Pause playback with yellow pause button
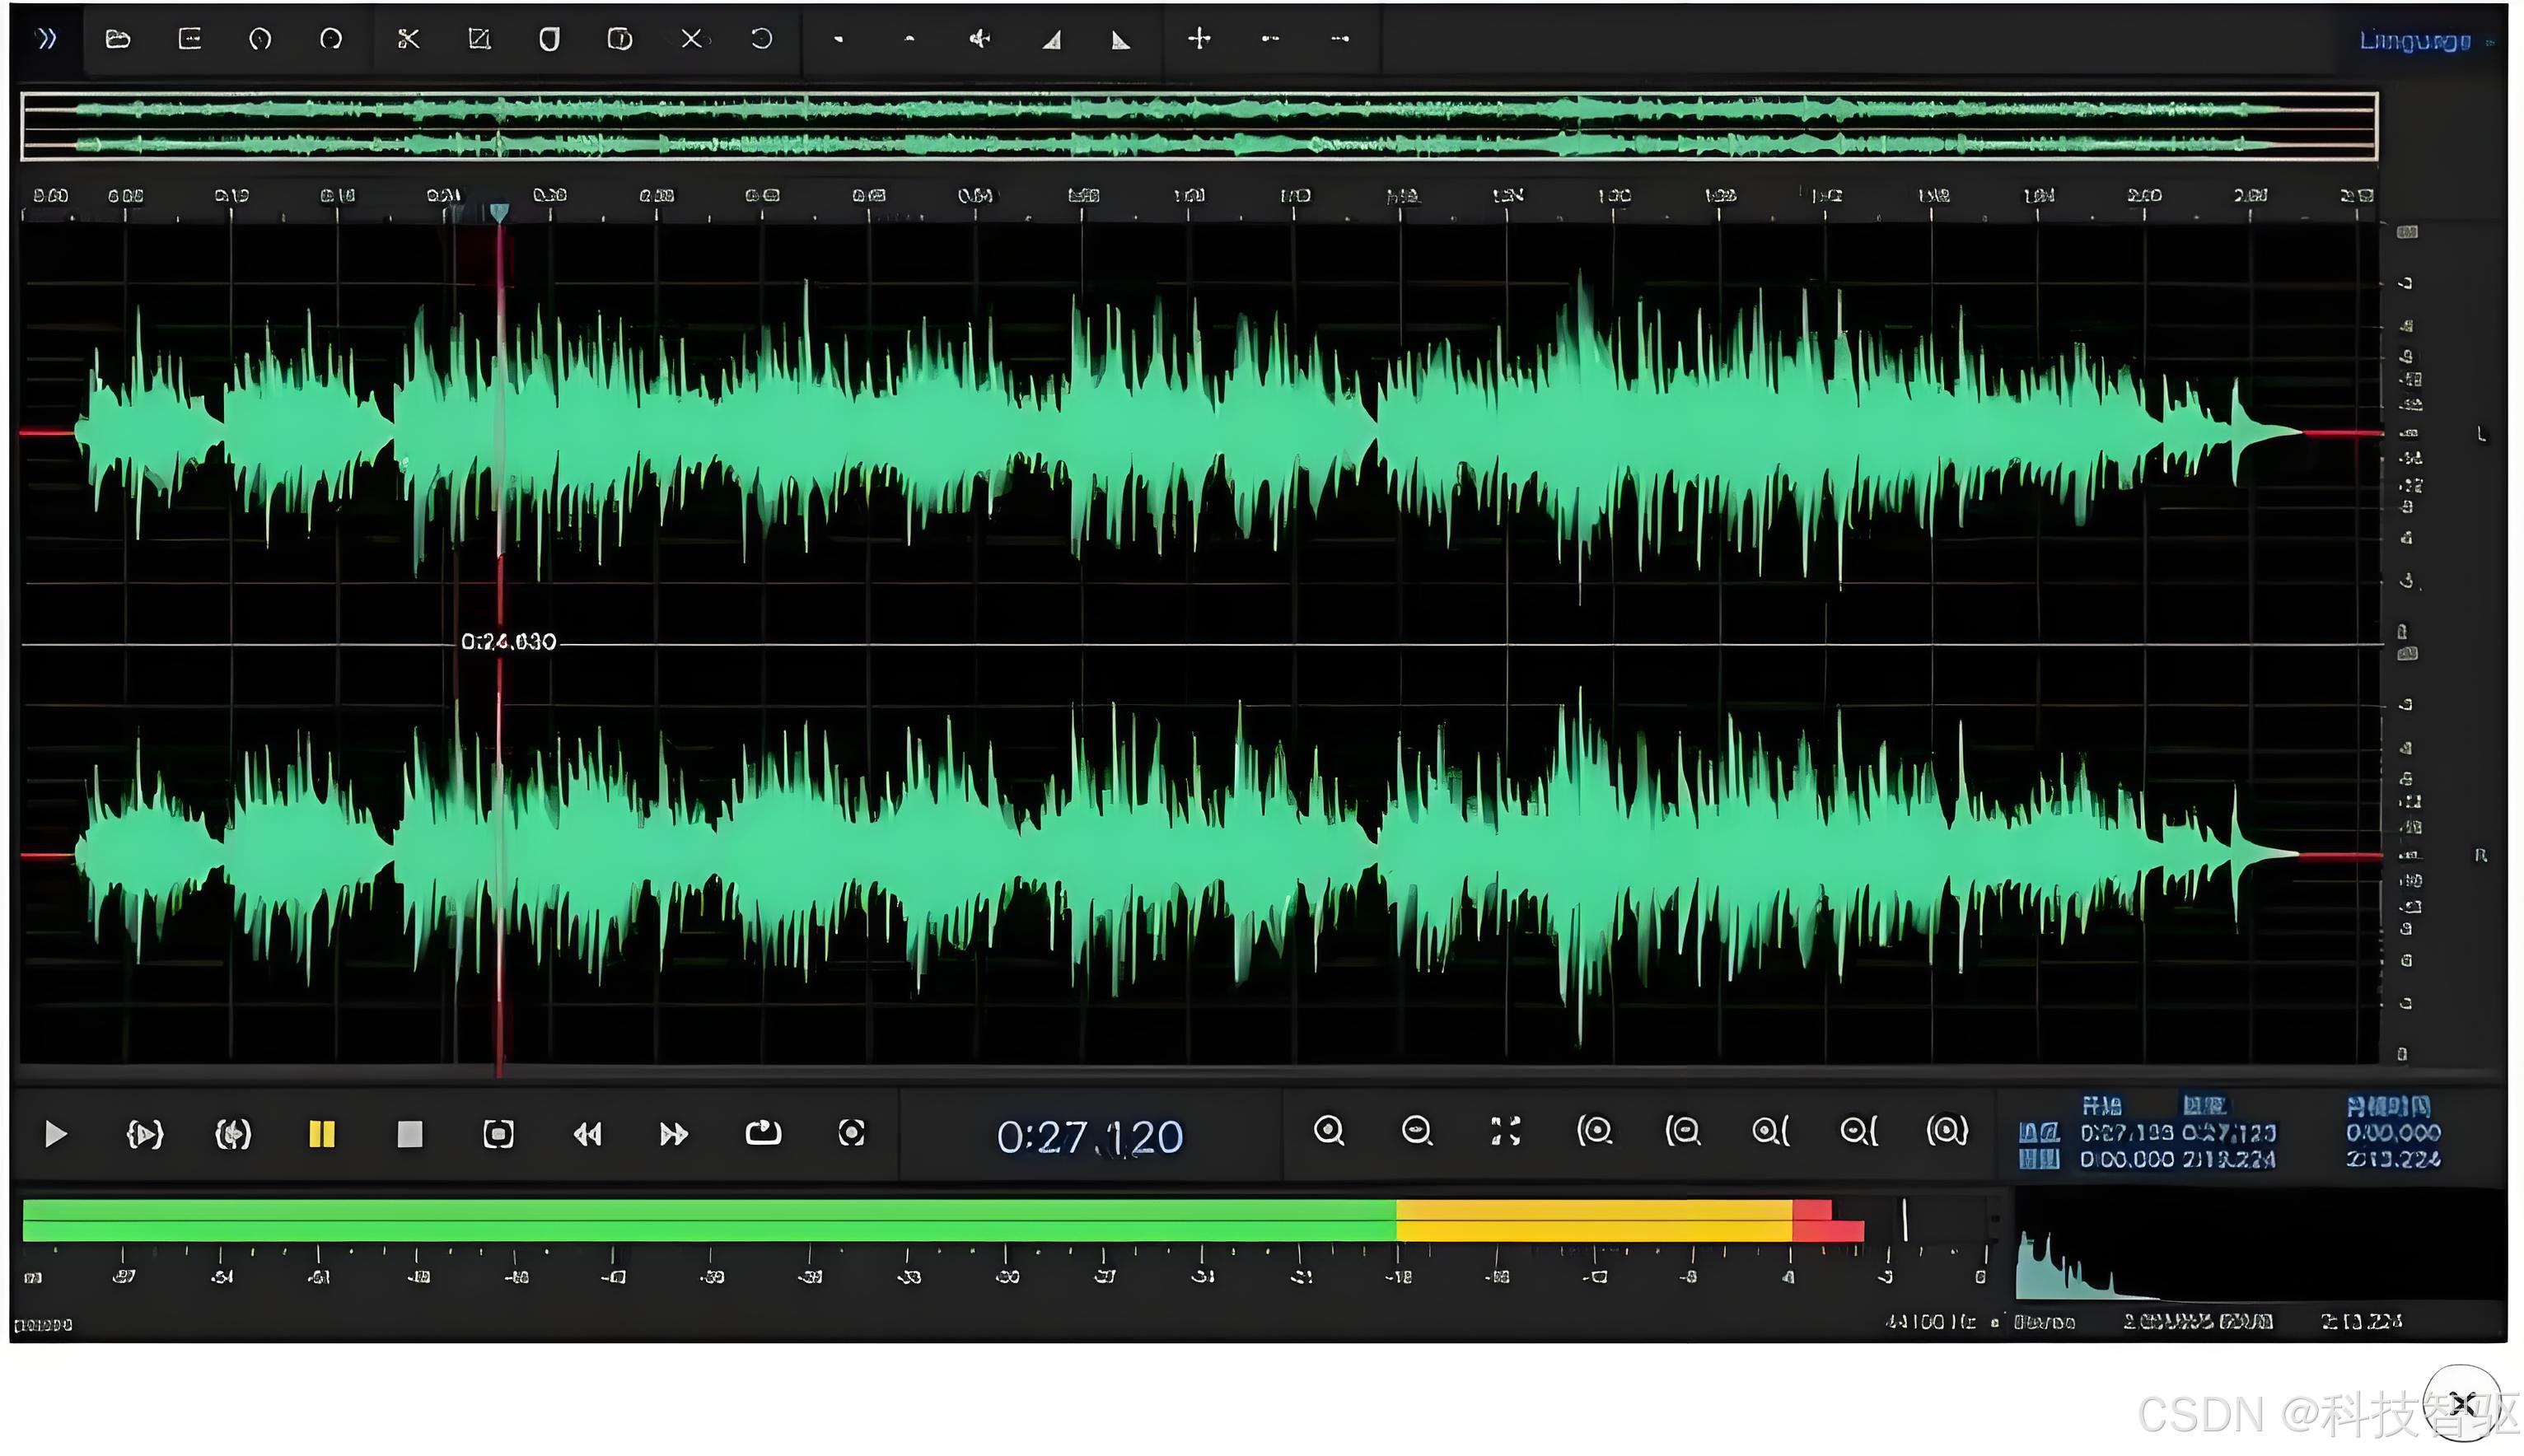Image resolution: width=2524 pixels, height=1456 pixels. click(x=322, y=1134)
